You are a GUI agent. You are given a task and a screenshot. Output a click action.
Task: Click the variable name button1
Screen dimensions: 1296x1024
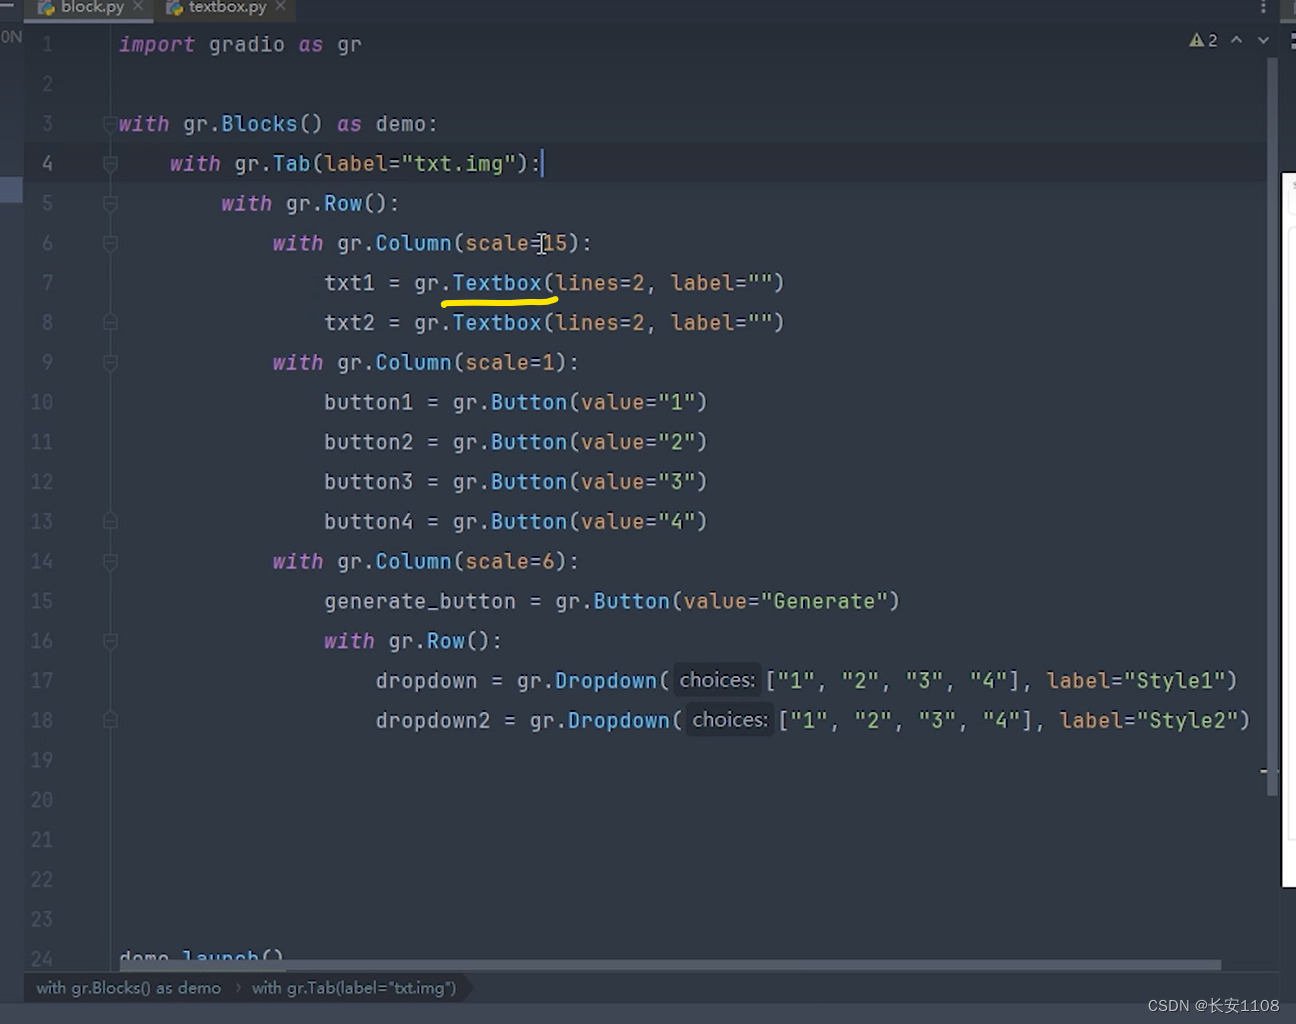coord(368,402)
